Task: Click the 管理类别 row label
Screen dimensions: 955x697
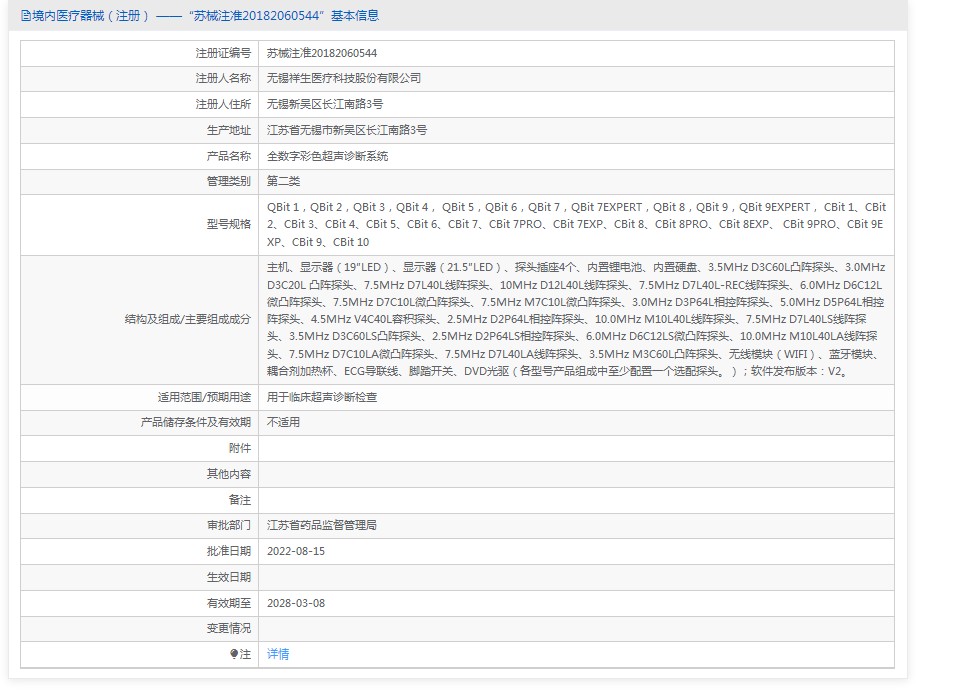Action: click(228, 181)
